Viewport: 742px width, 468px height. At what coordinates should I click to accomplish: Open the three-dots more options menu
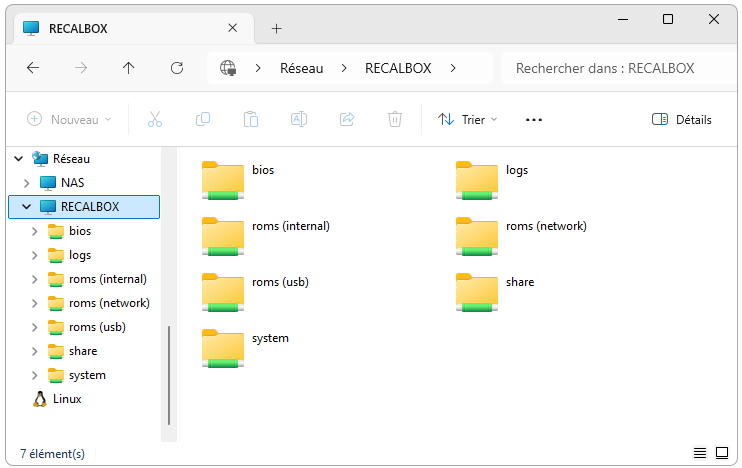coord(534,120)
